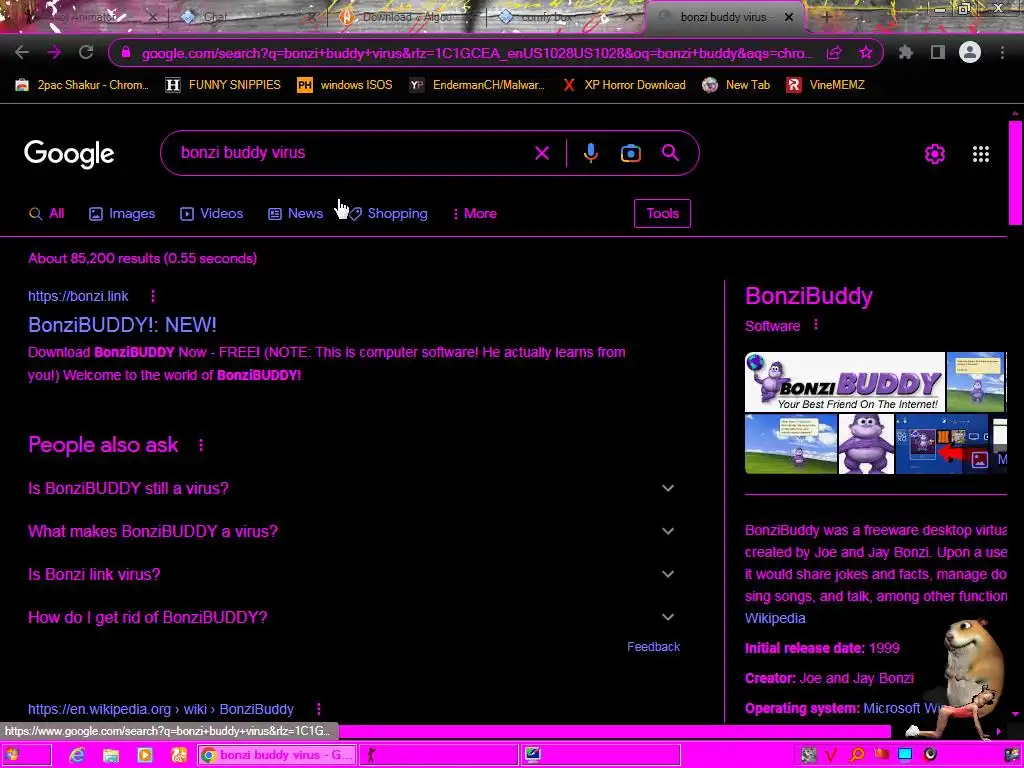Switch to the All results tab

46,214
